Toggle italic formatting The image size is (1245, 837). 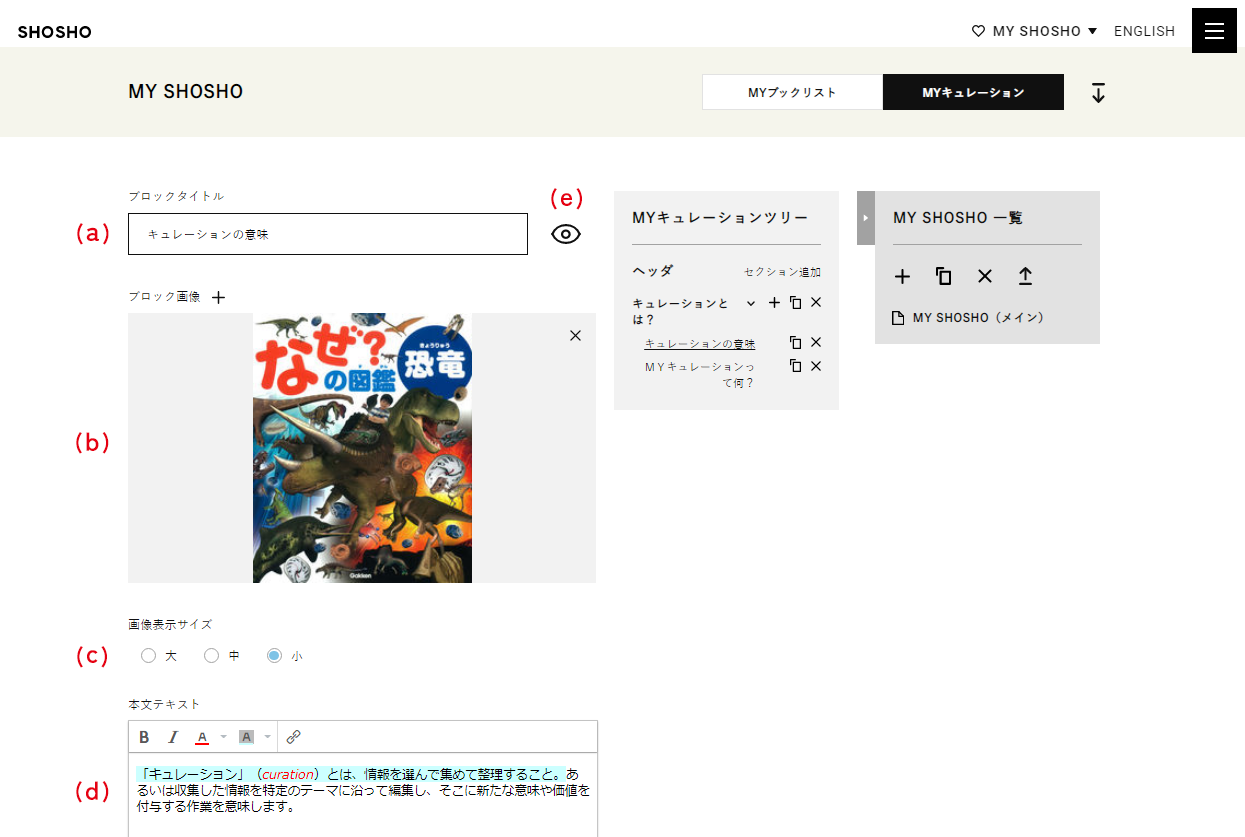173,737
